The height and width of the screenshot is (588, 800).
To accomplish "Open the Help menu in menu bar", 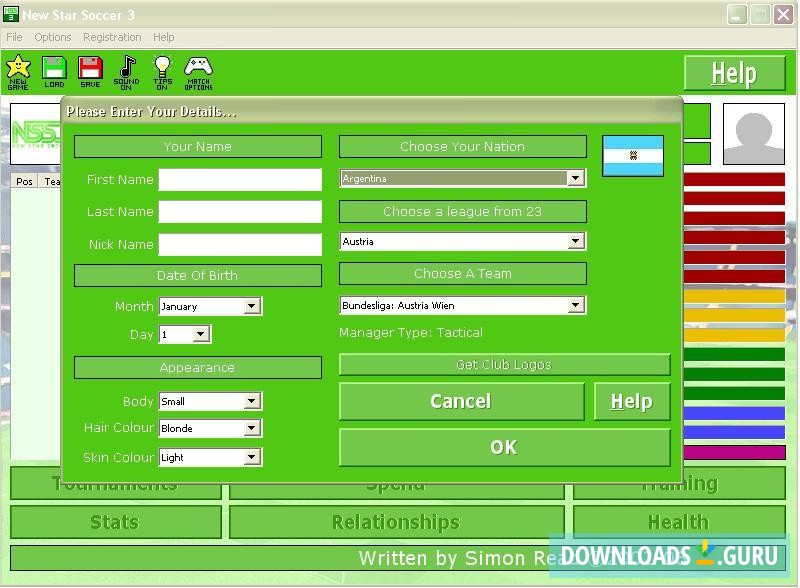I will (x=164, y=37).
